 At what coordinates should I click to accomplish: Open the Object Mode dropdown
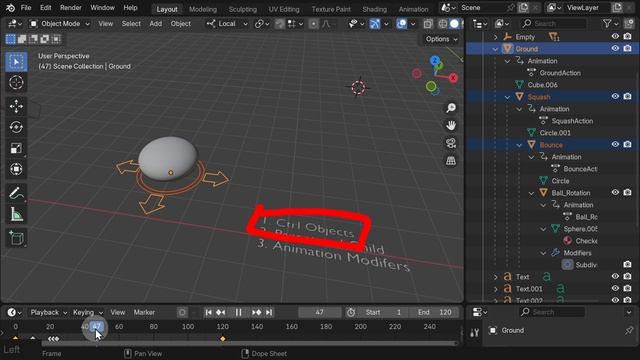coord(60,24)
